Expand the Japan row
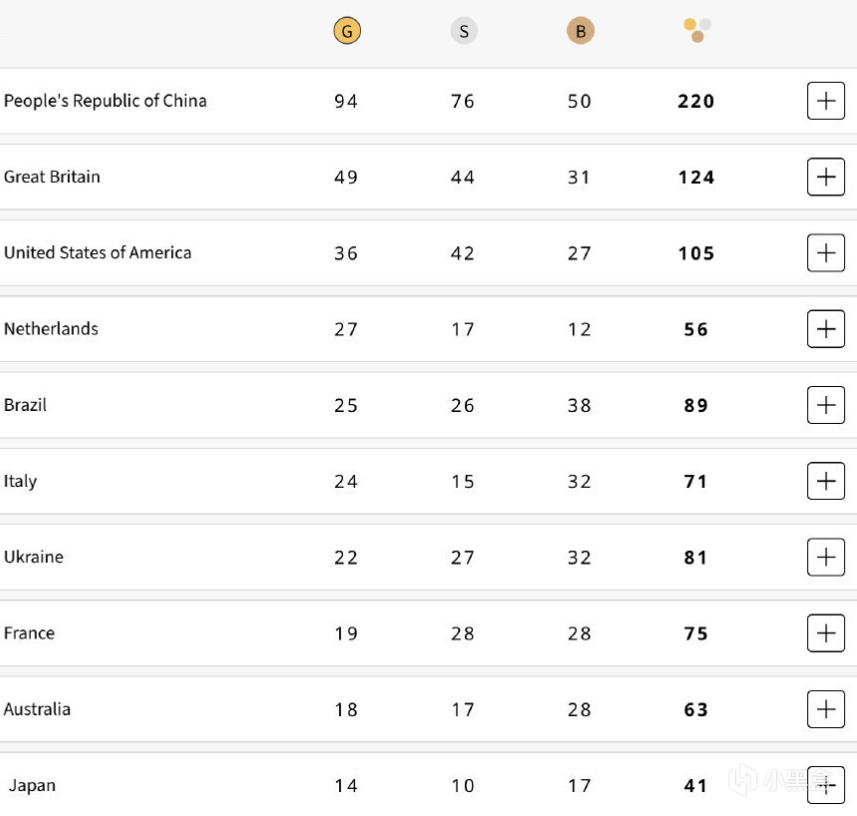 click(x=825, y=785)
